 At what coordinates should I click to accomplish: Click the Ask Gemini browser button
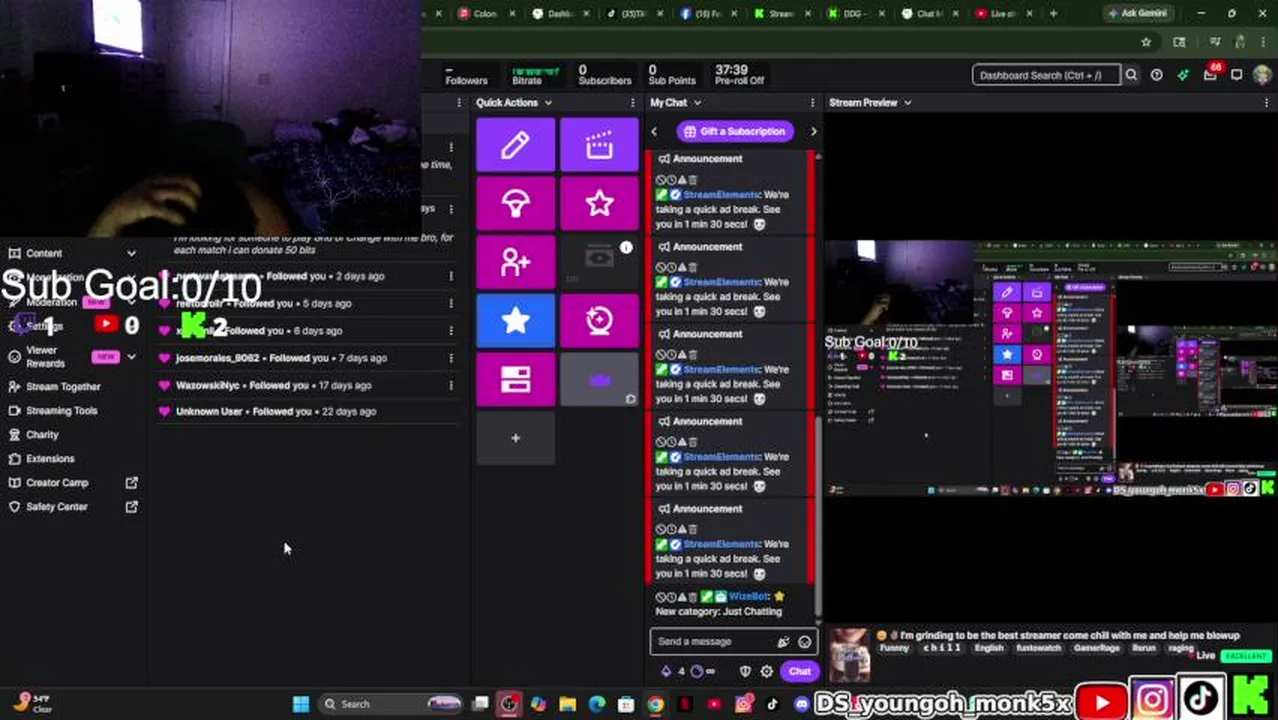pyautogui.click(x=1137, y=13)
